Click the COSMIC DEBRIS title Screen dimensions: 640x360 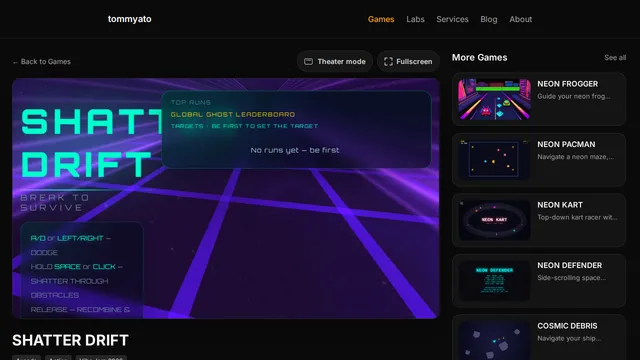point(567,326)
